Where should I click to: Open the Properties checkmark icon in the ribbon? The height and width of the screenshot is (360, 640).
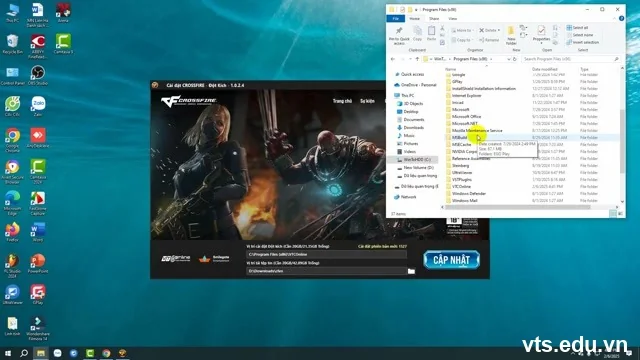pyautogui.click(x=541, y=31)
